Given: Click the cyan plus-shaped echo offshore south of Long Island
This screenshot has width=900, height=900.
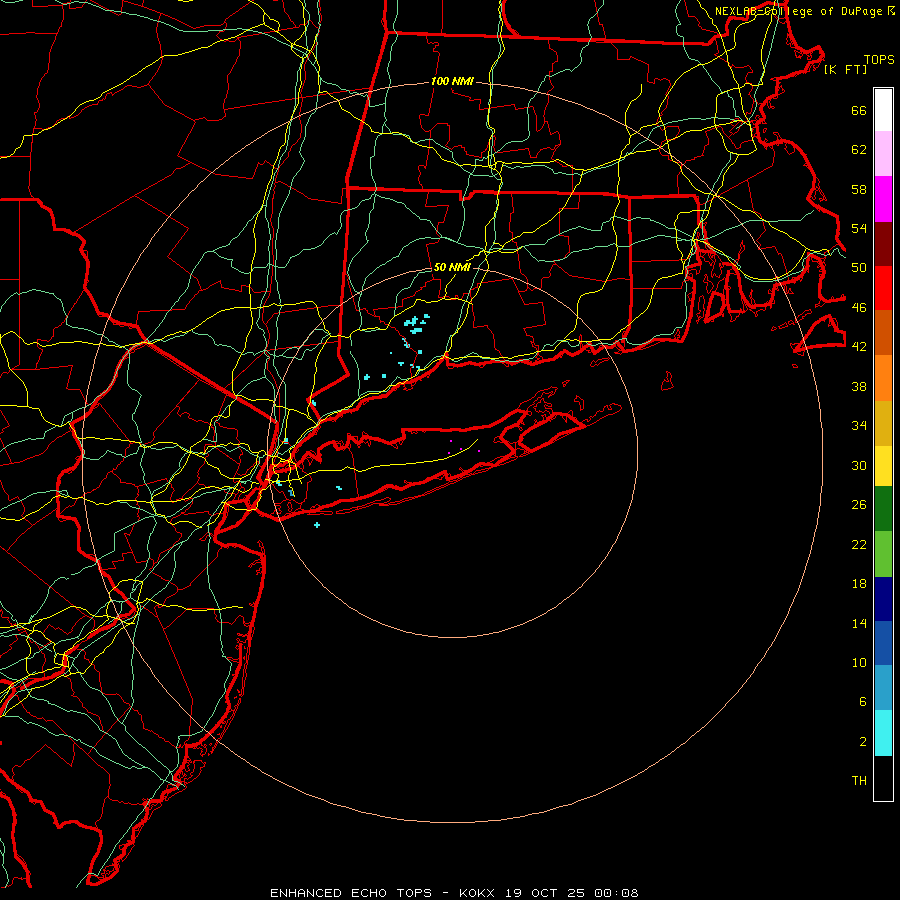Looking at the screenshot, I should coord(317,525).
